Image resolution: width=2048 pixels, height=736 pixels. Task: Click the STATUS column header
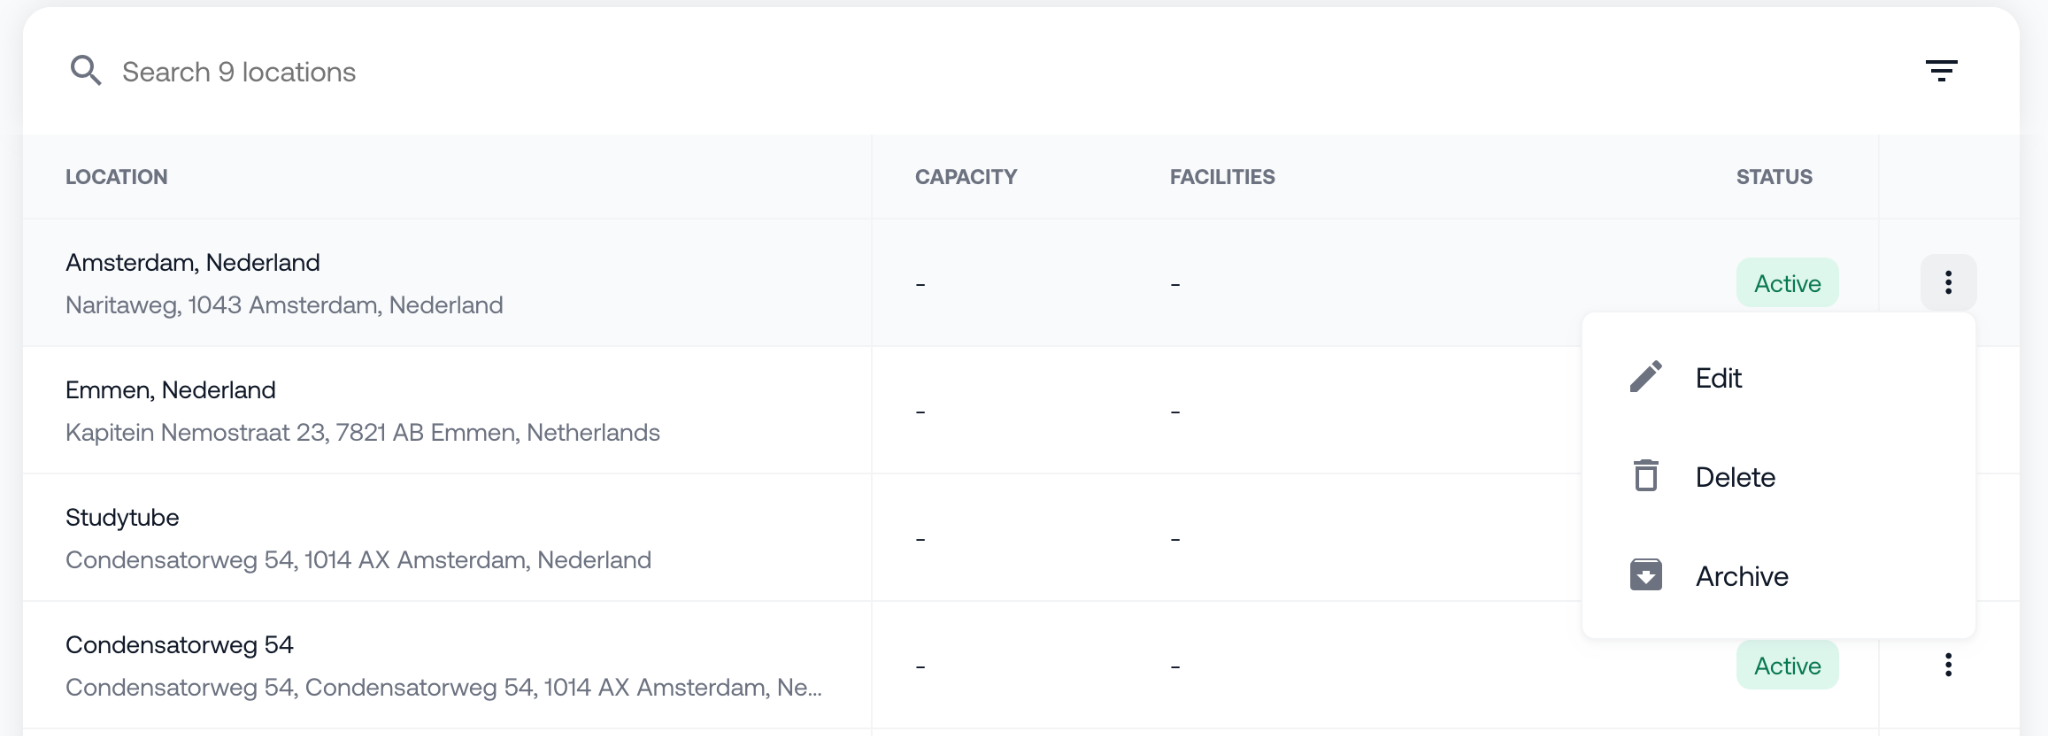(1773, 177)
